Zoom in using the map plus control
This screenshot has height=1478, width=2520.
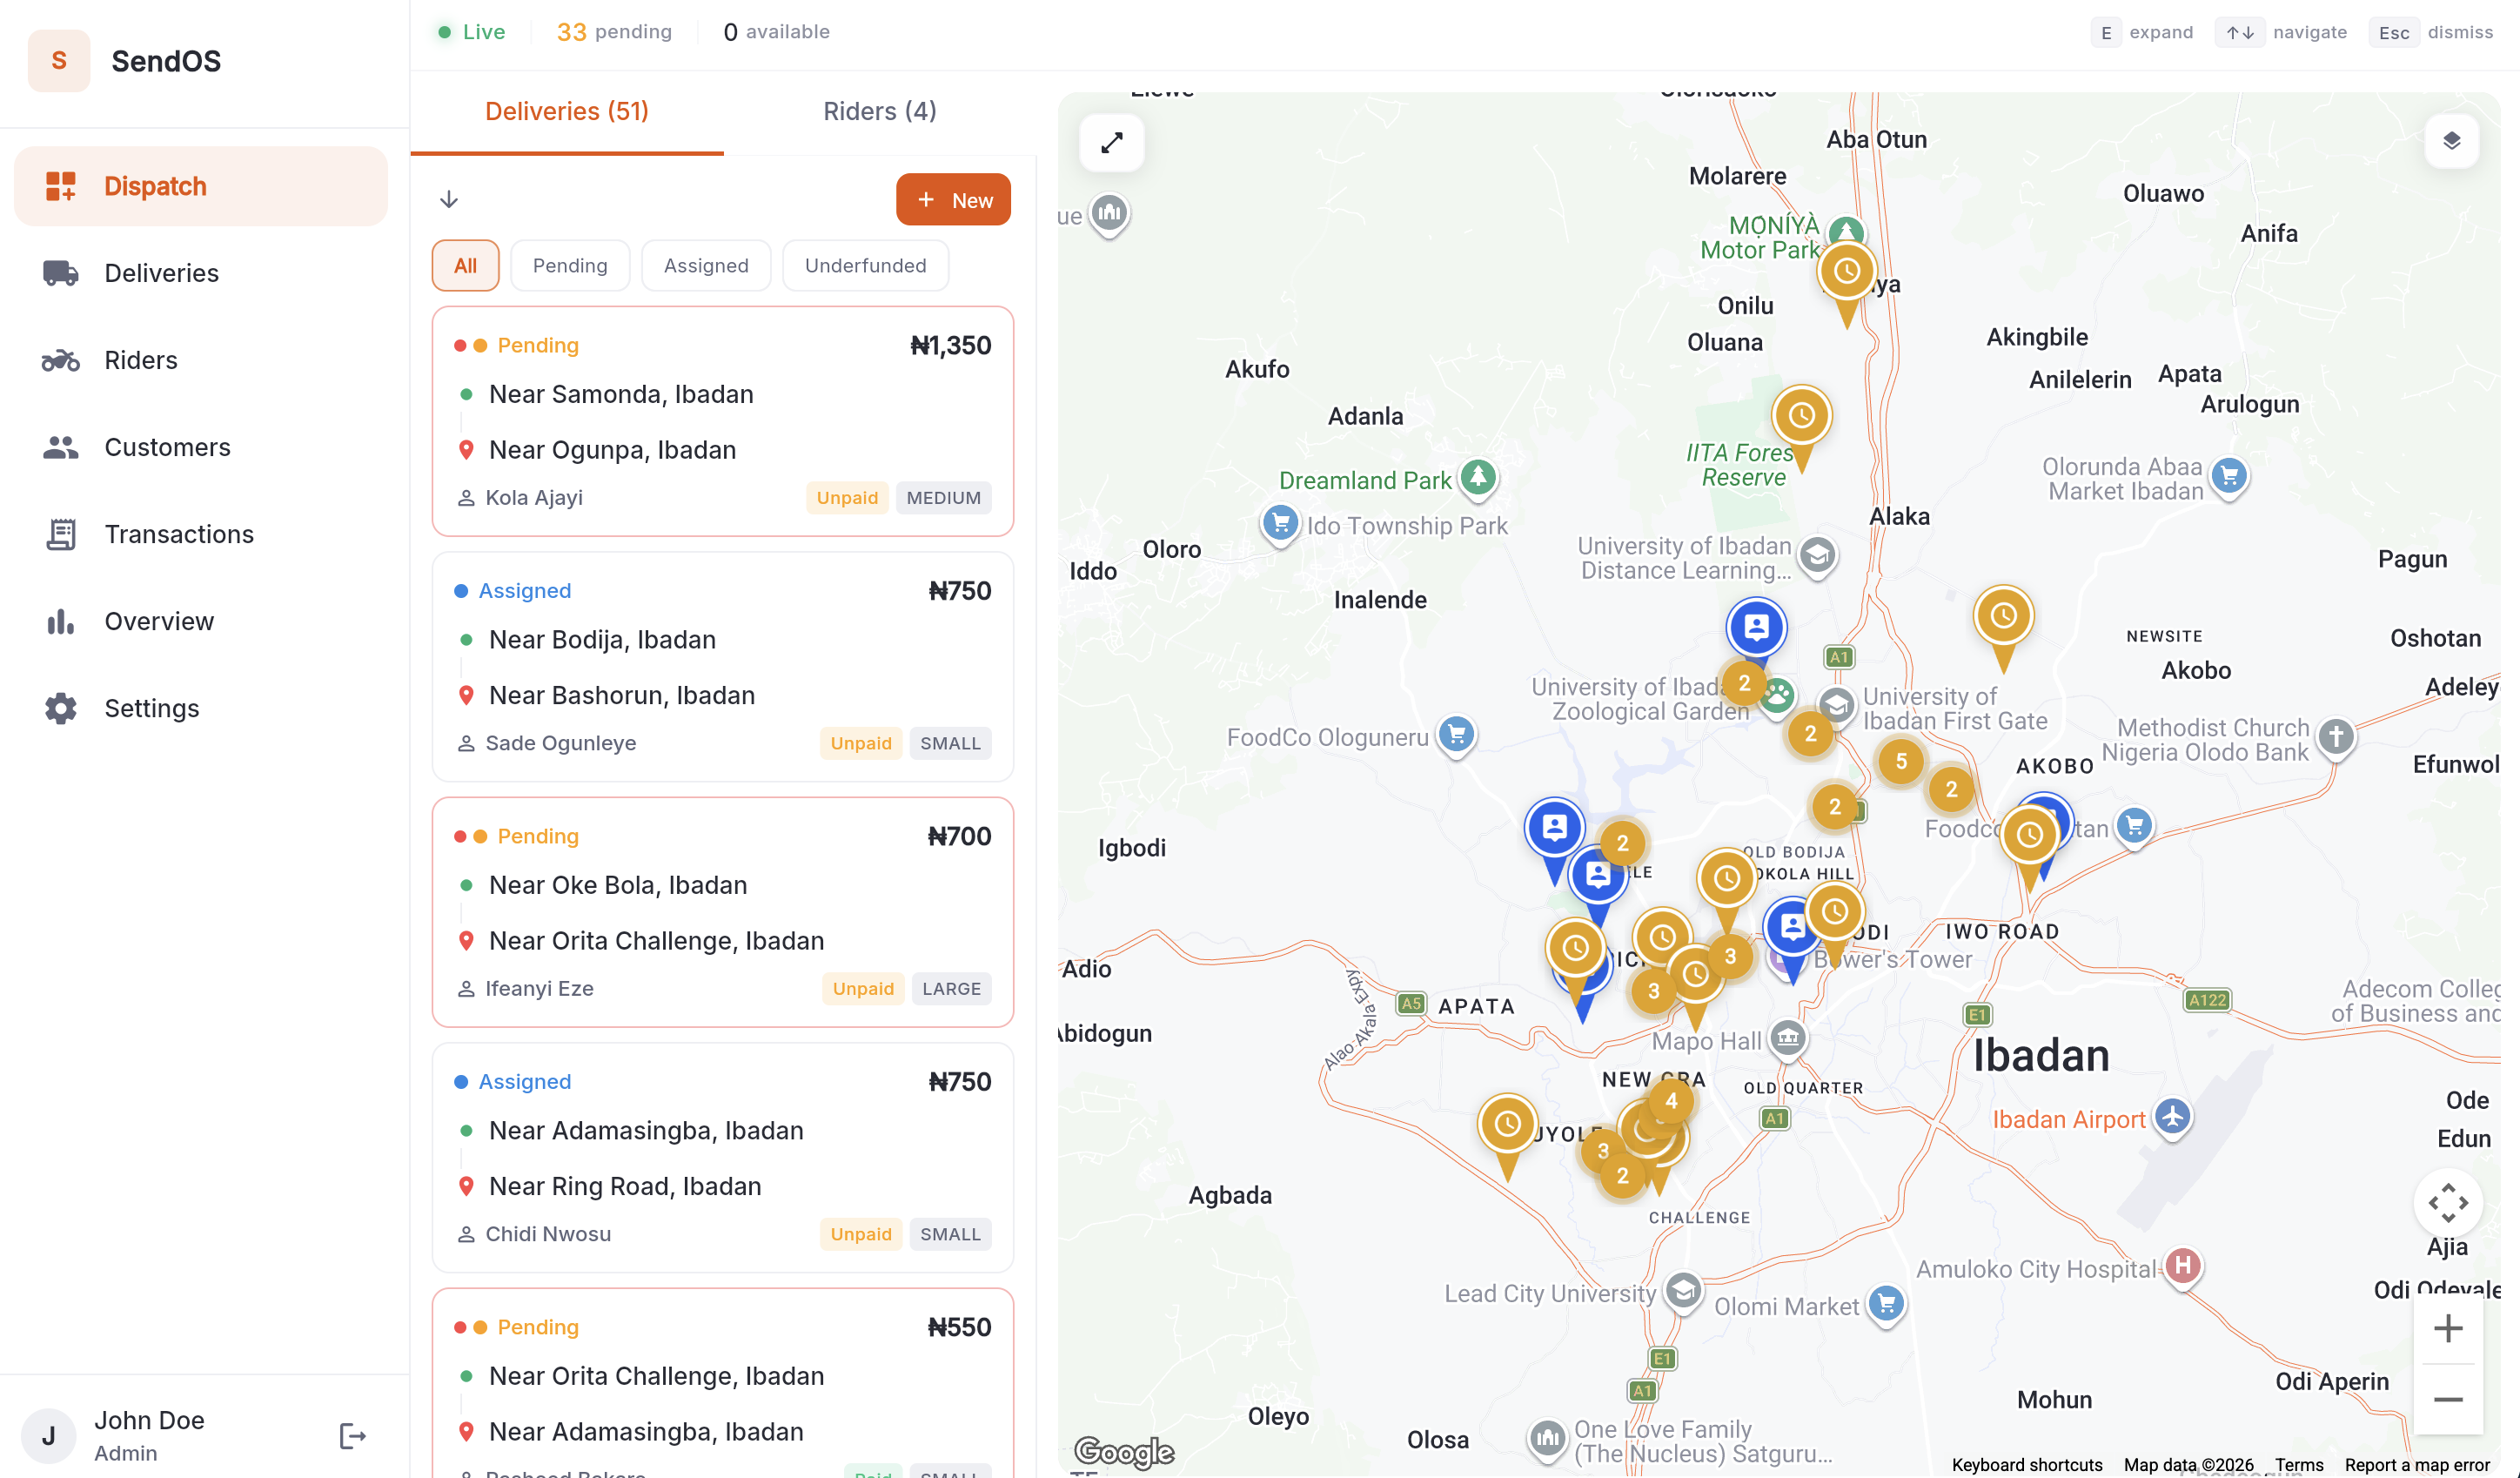pos(2449,1328)
